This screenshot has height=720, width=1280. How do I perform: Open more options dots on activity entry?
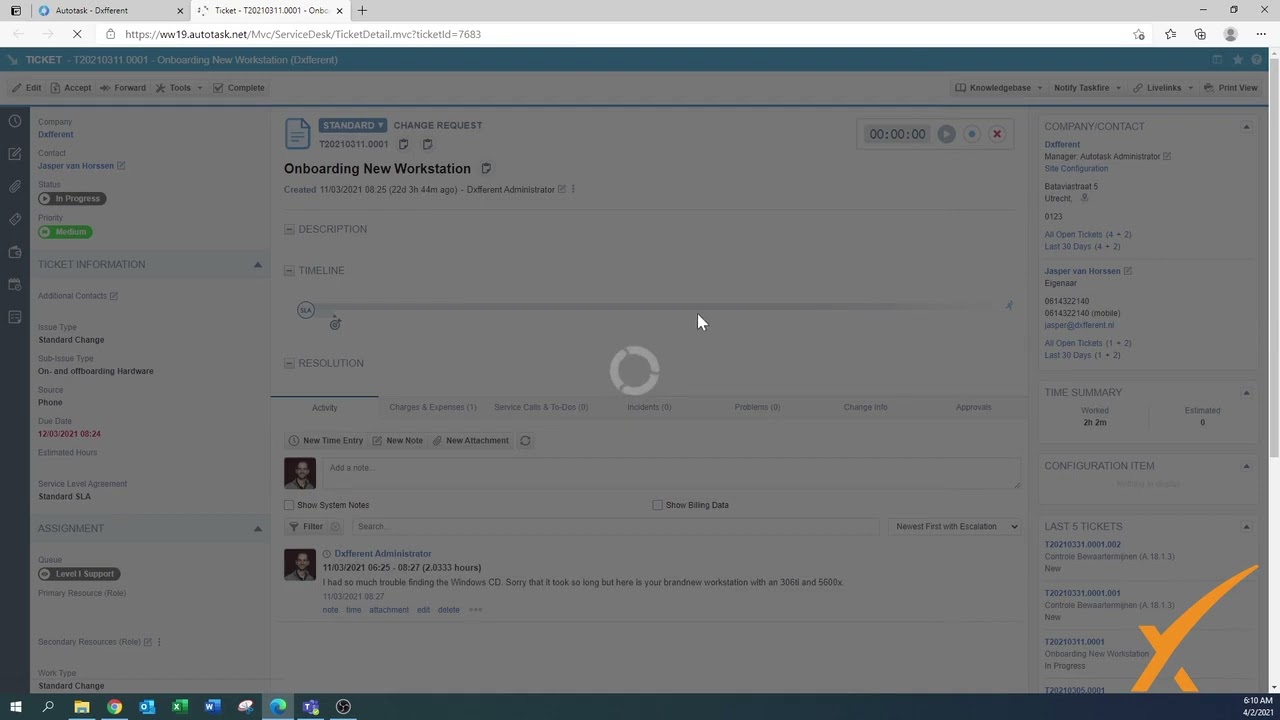point(475,610)
